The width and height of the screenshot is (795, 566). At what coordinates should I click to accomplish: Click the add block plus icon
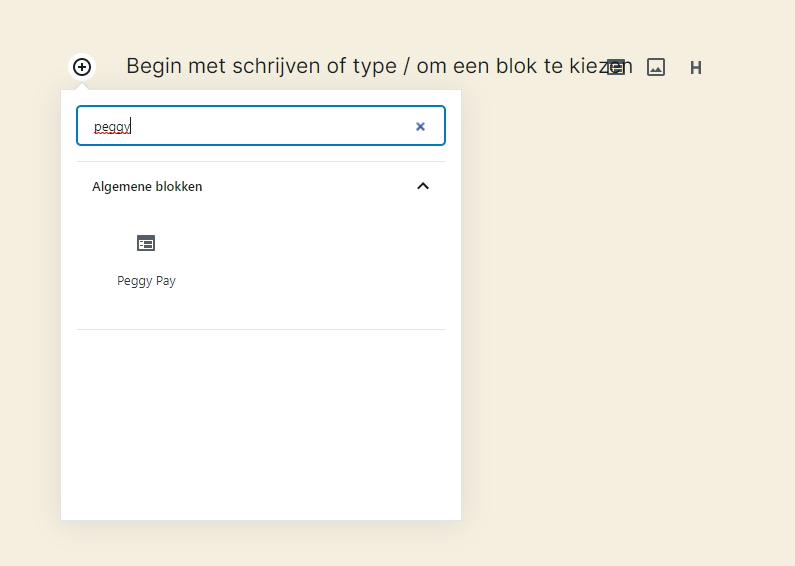82,67
